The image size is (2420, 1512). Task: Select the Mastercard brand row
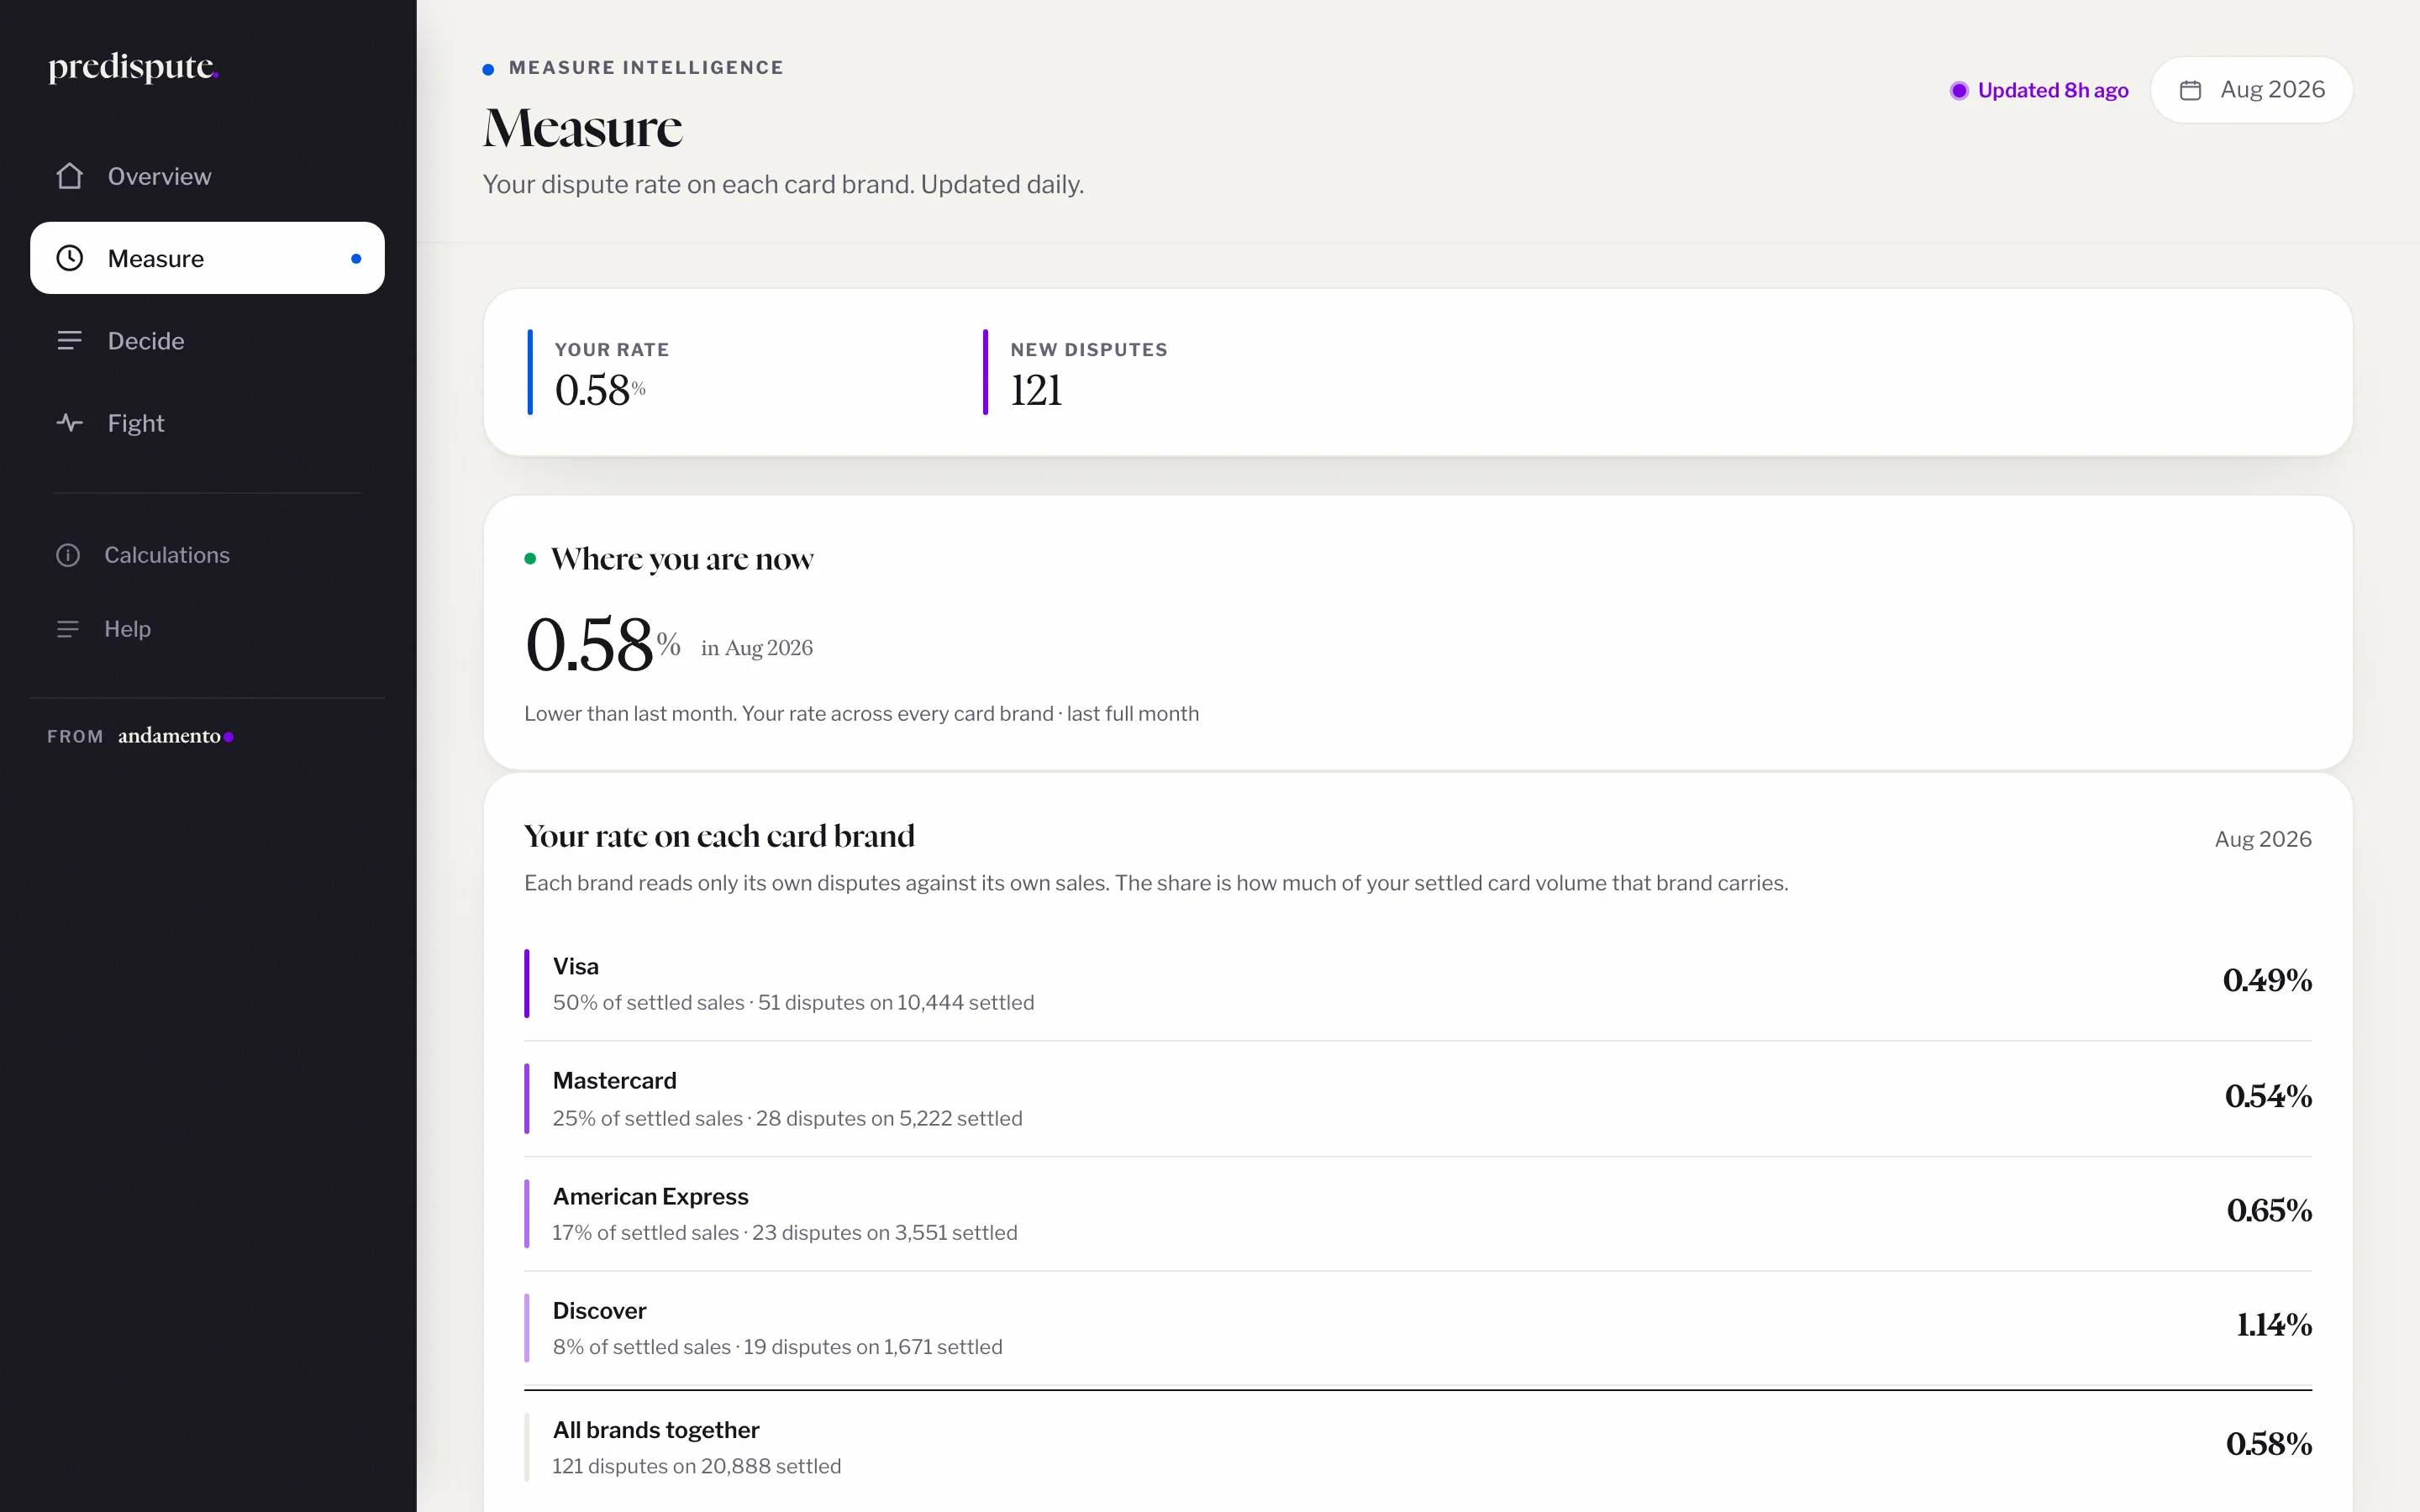pyautogui.click(x=1417, y=1099)
